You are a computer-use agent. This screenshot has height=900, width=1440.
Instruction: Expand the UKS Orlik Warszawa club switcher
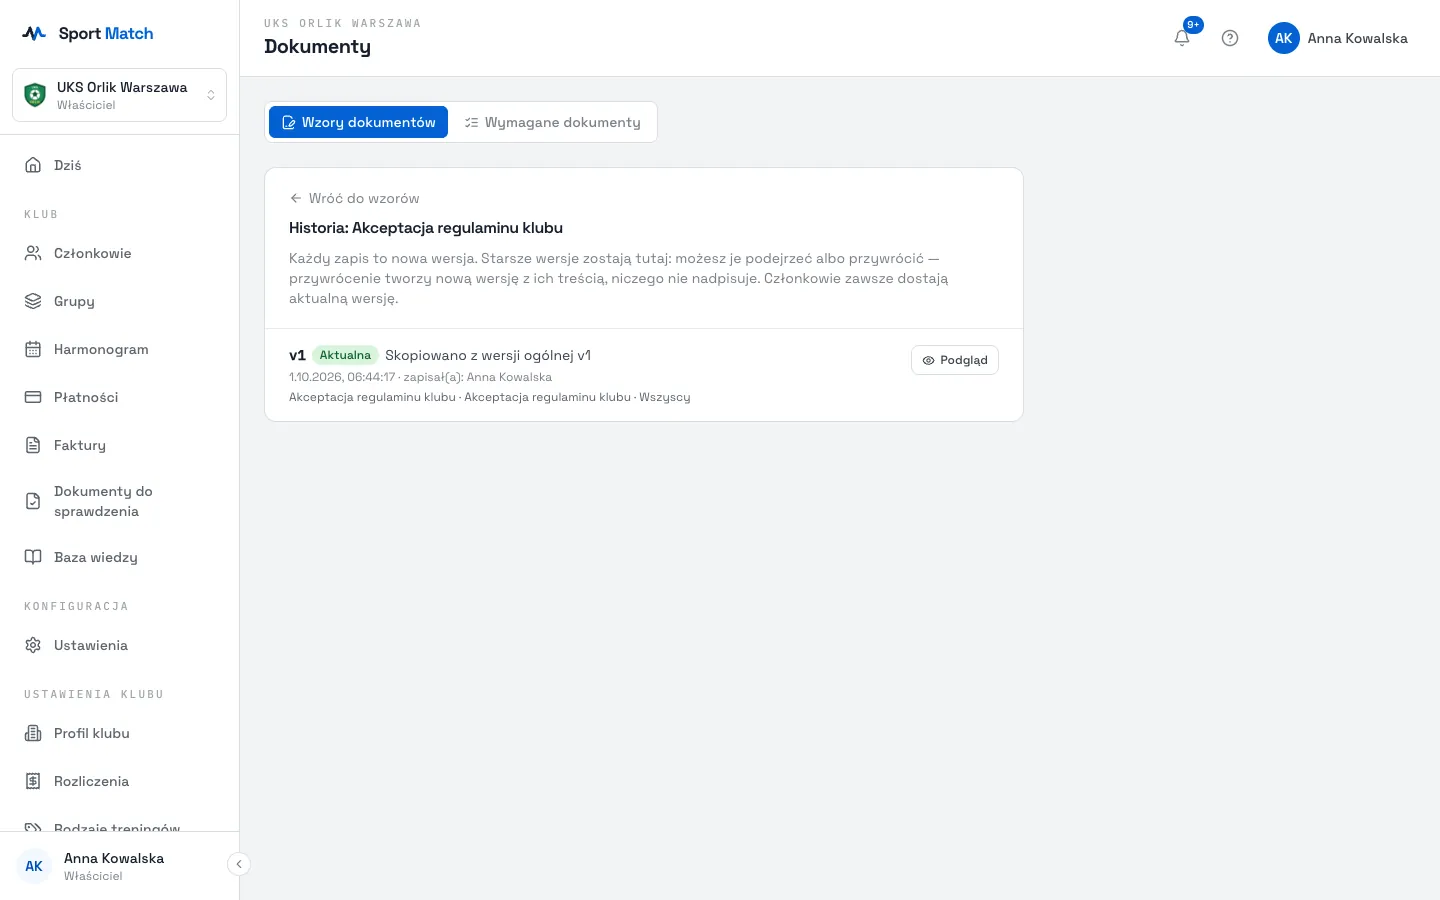(x=119, y=95)
